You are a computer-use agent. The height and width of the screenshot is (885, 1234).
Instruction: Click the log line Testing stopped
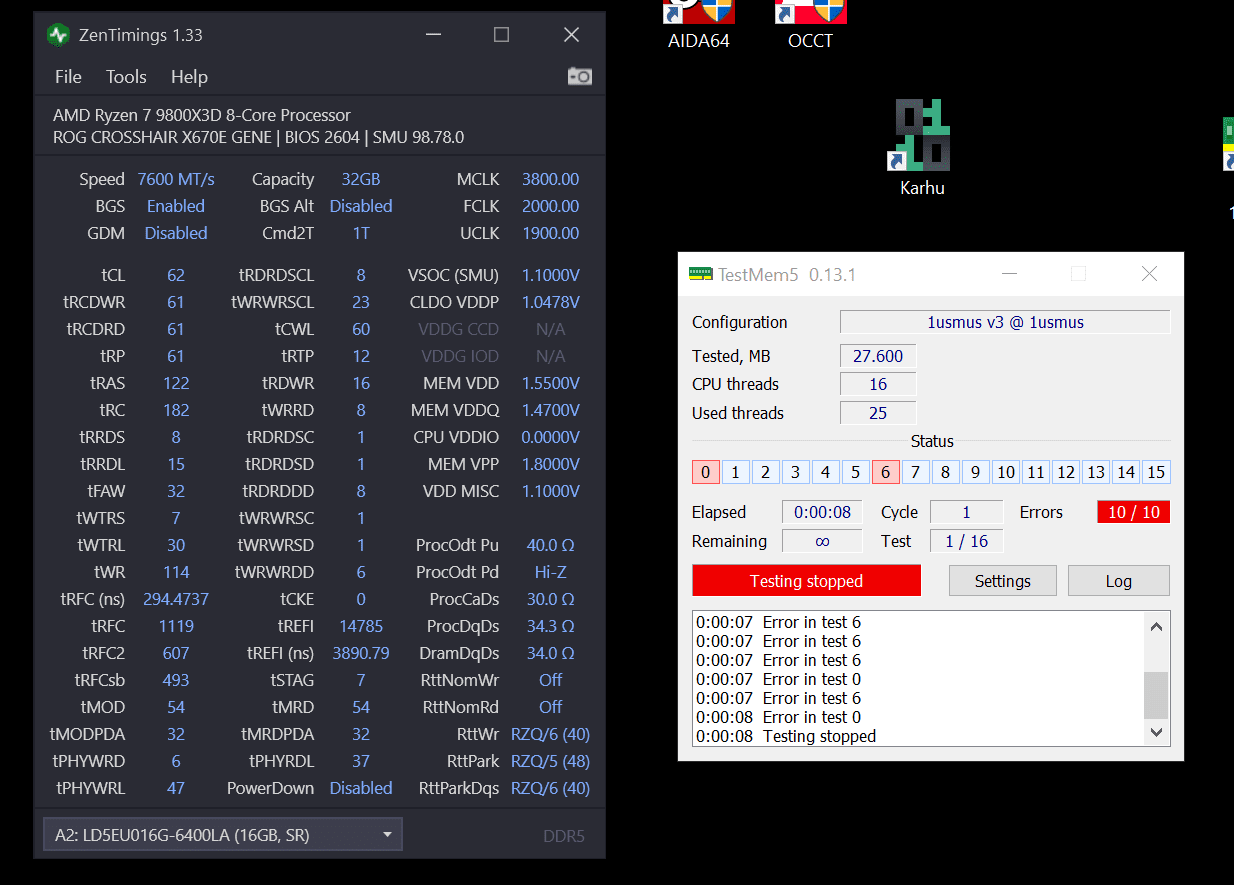coord(819,736)
